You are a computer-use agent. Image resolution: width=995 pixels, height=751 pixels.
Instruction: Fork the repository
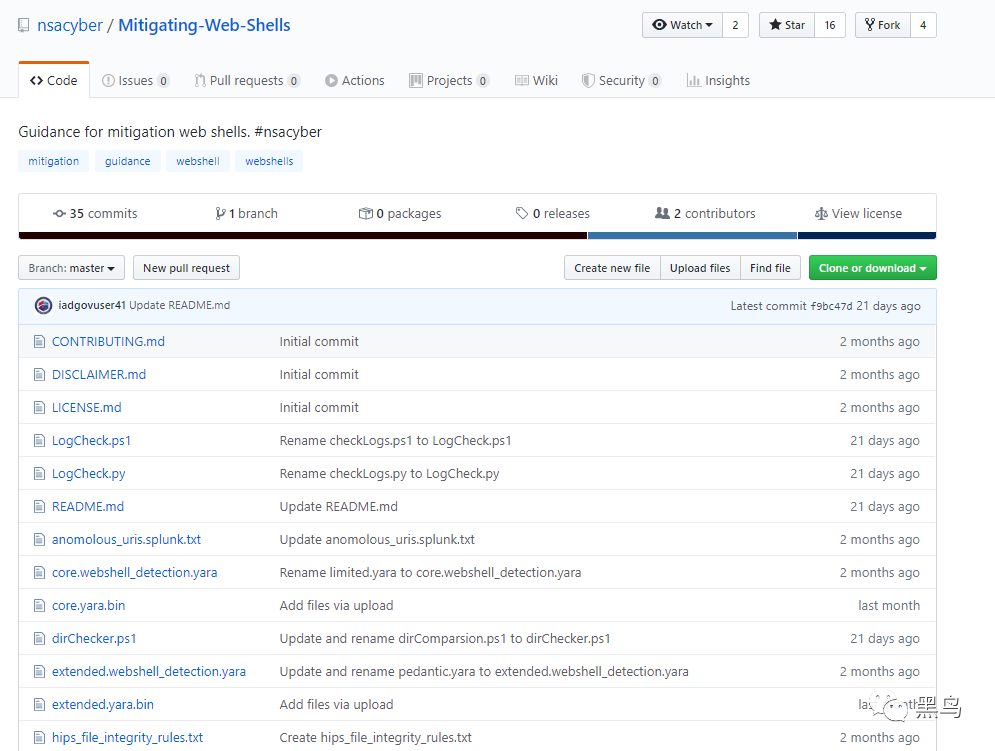click(883, 25)
